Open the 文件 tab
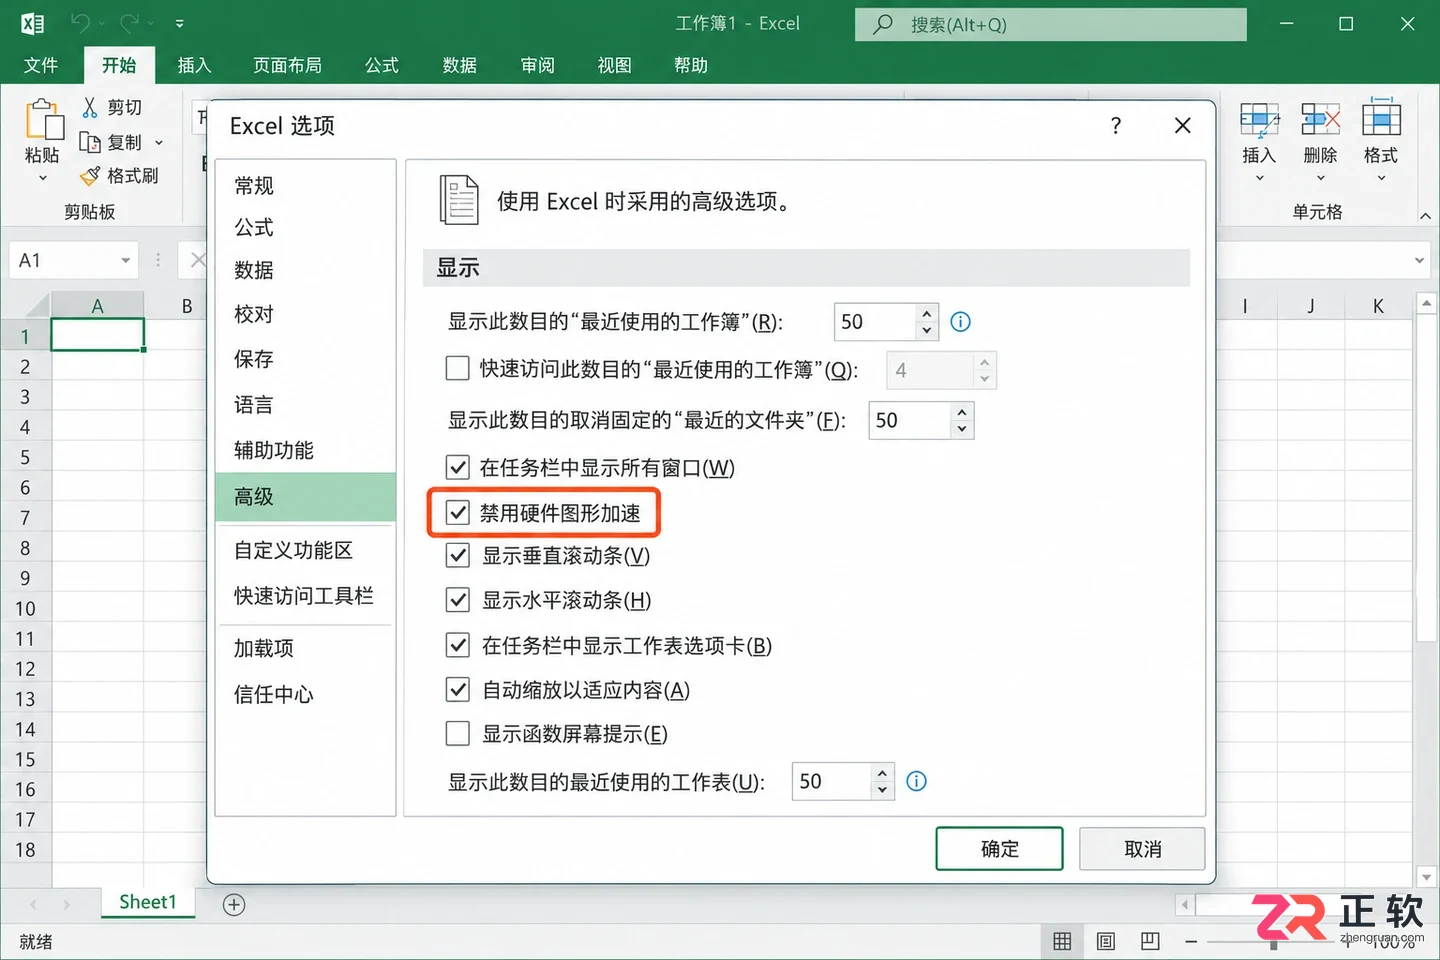This screenshot has height=960, width=1440. 41,65
